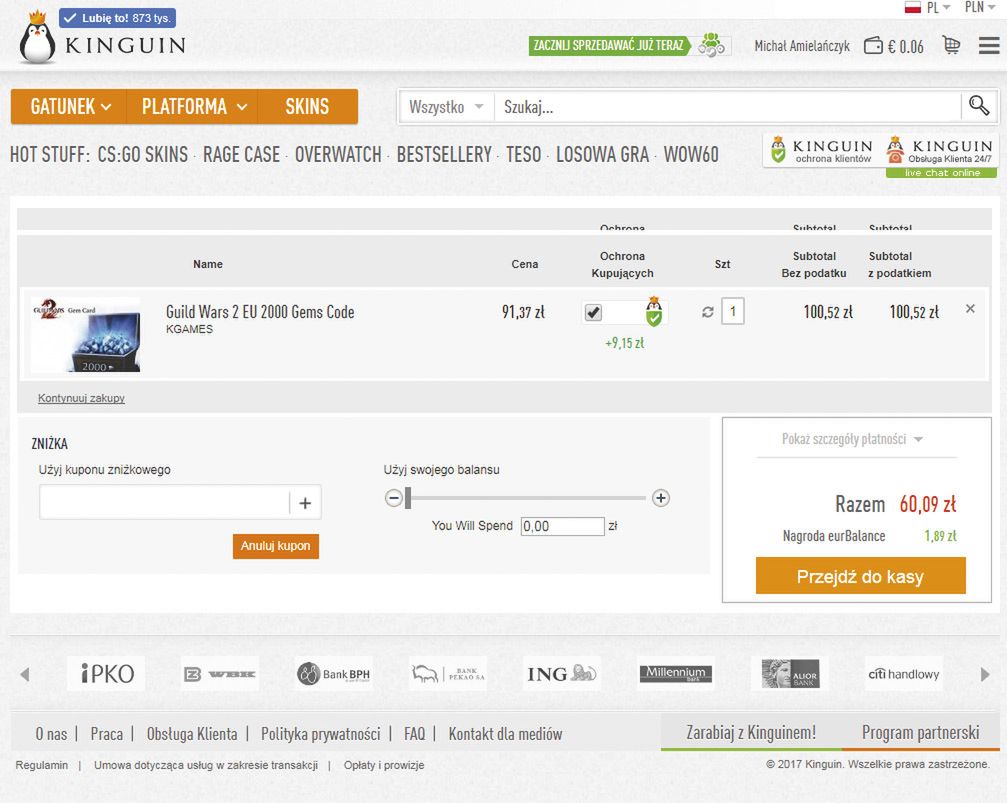Expand the PLATFORMA menu
The image size is (1007, 803).
tap(193, 107)
